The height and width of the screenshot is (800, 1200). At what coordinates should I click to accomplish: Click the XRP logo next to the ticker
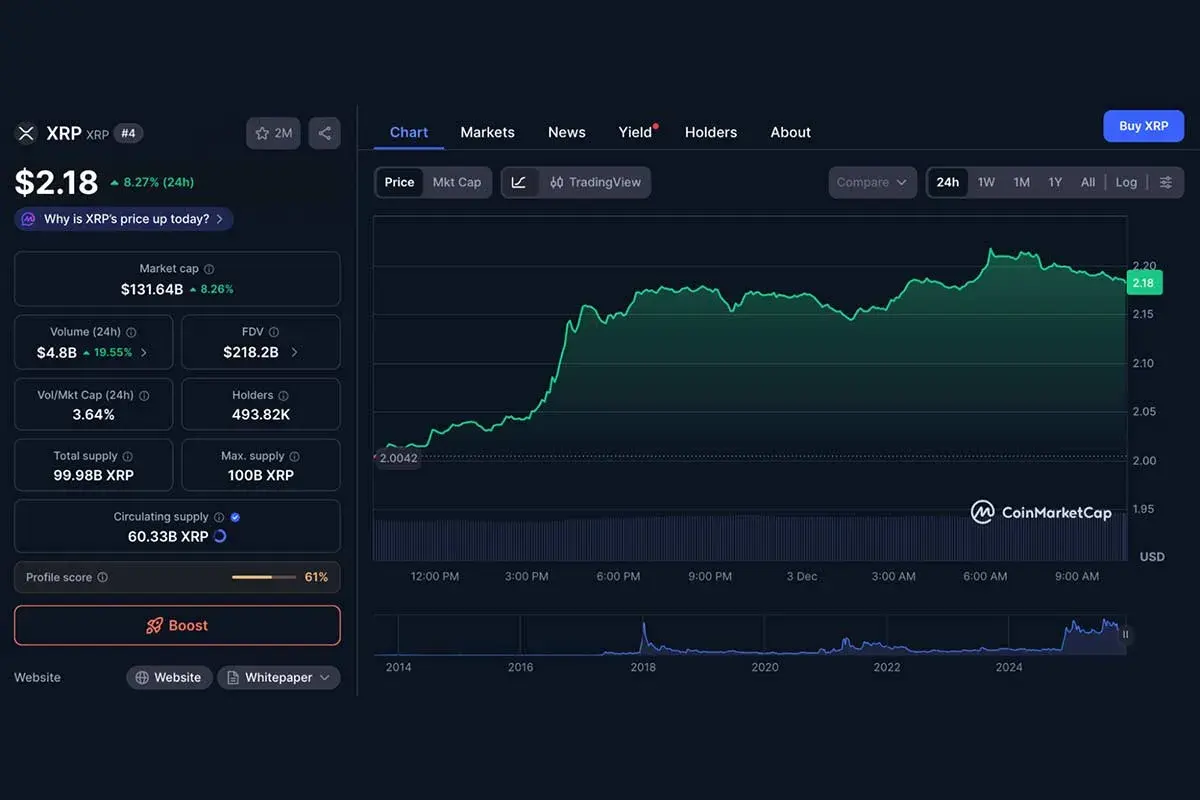tap(26, 132)
